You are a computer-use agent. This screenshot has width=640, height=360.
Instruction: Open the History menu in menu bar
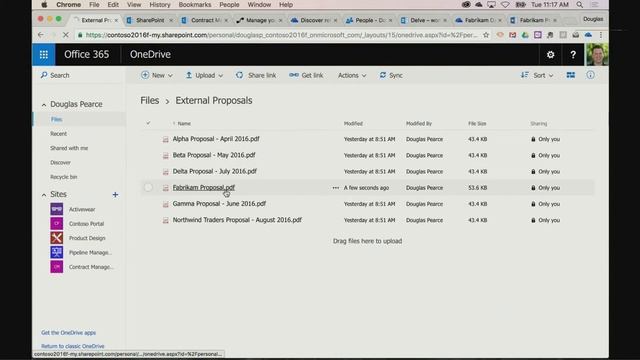tap(160, 4)
